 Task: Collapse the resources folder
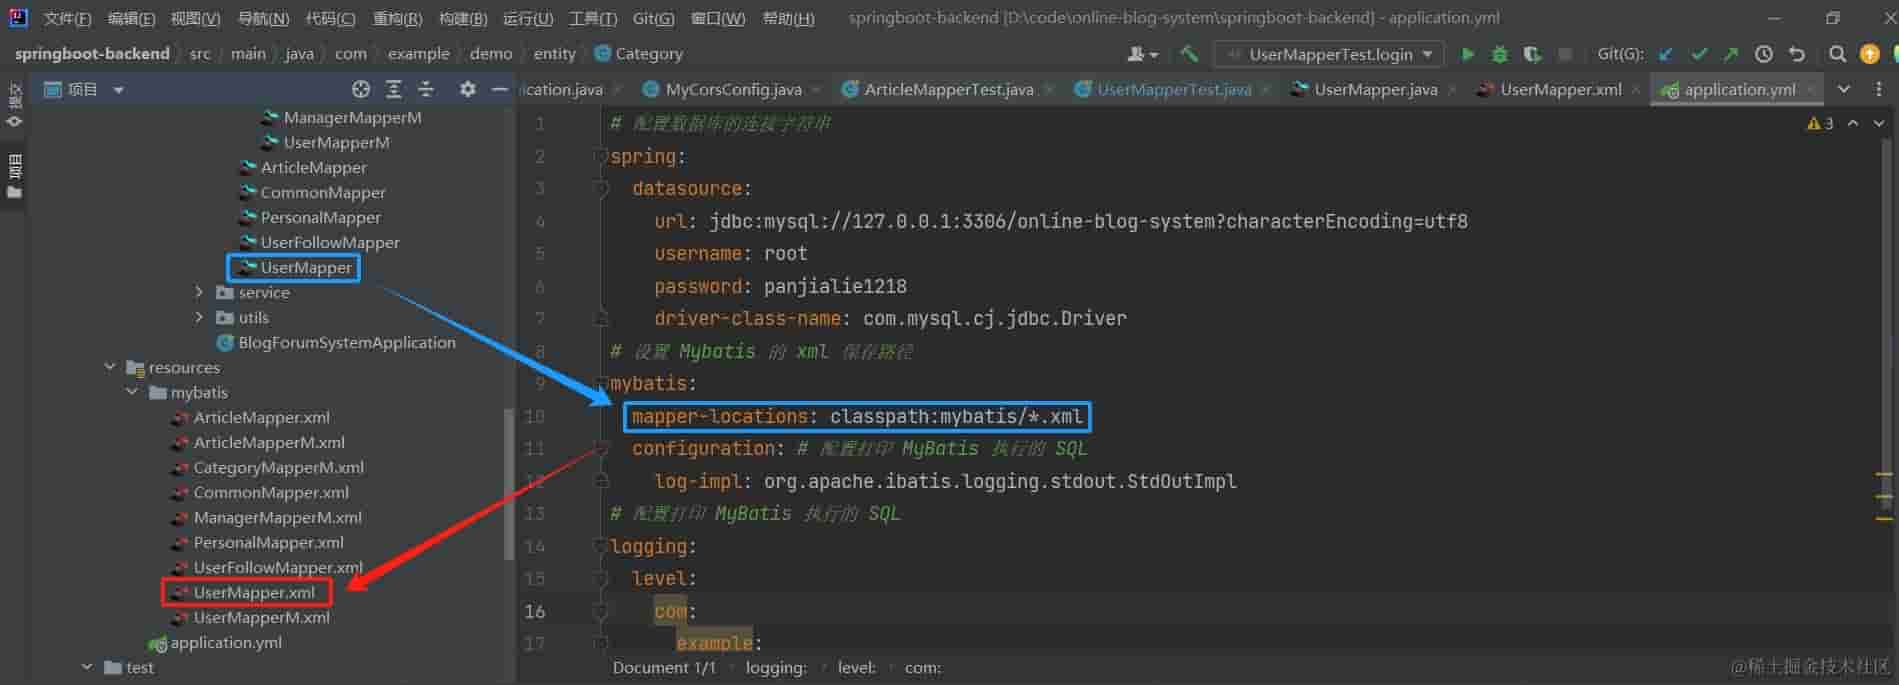click(x=110, y=367)
